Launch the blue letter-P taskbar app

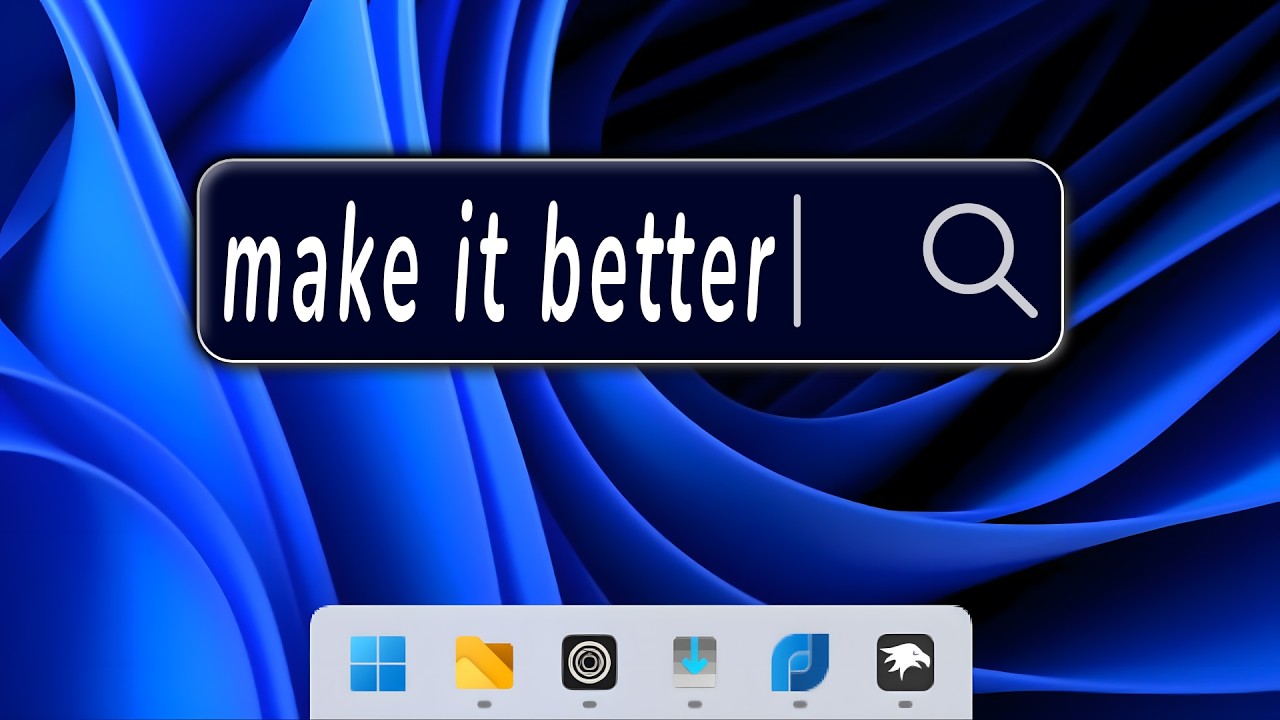tap(800, 662)
